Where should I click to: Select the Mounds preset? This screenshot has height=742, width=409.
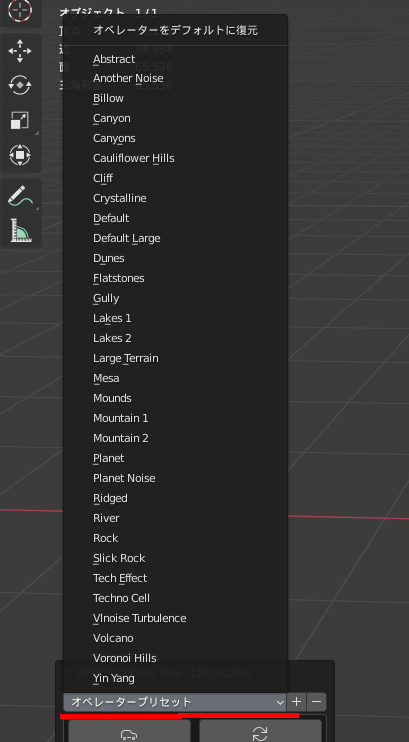(x=175, y=398)
